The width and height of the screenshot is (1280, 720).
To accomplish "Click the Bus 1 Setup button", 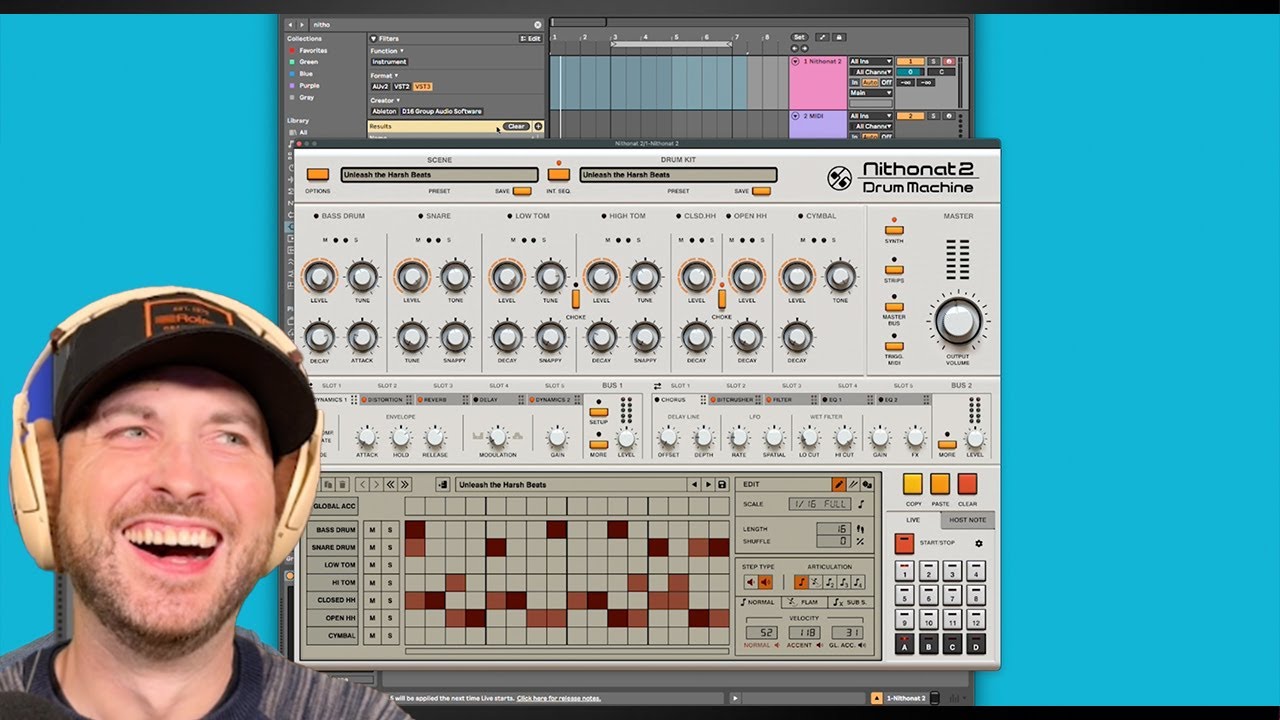I will [x=598, y=411].
